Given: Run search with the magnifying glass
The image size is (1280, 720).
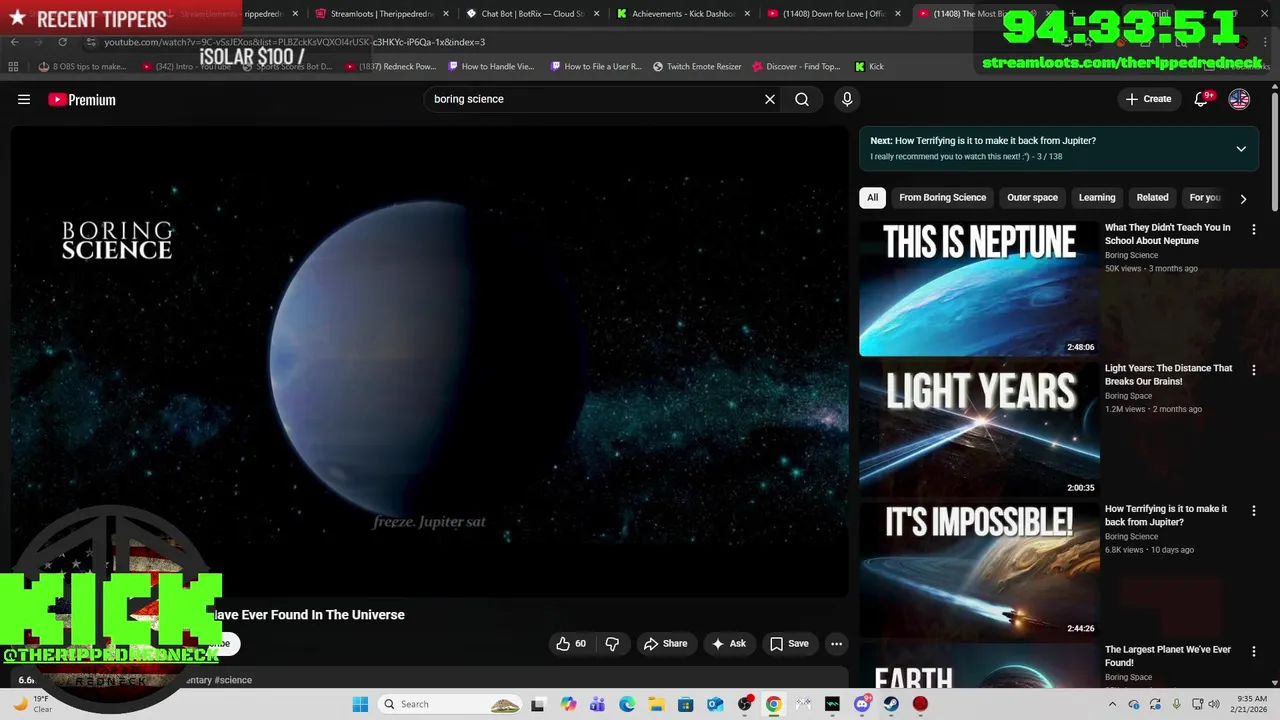Looking at the screenshot, I should [802, 99].
